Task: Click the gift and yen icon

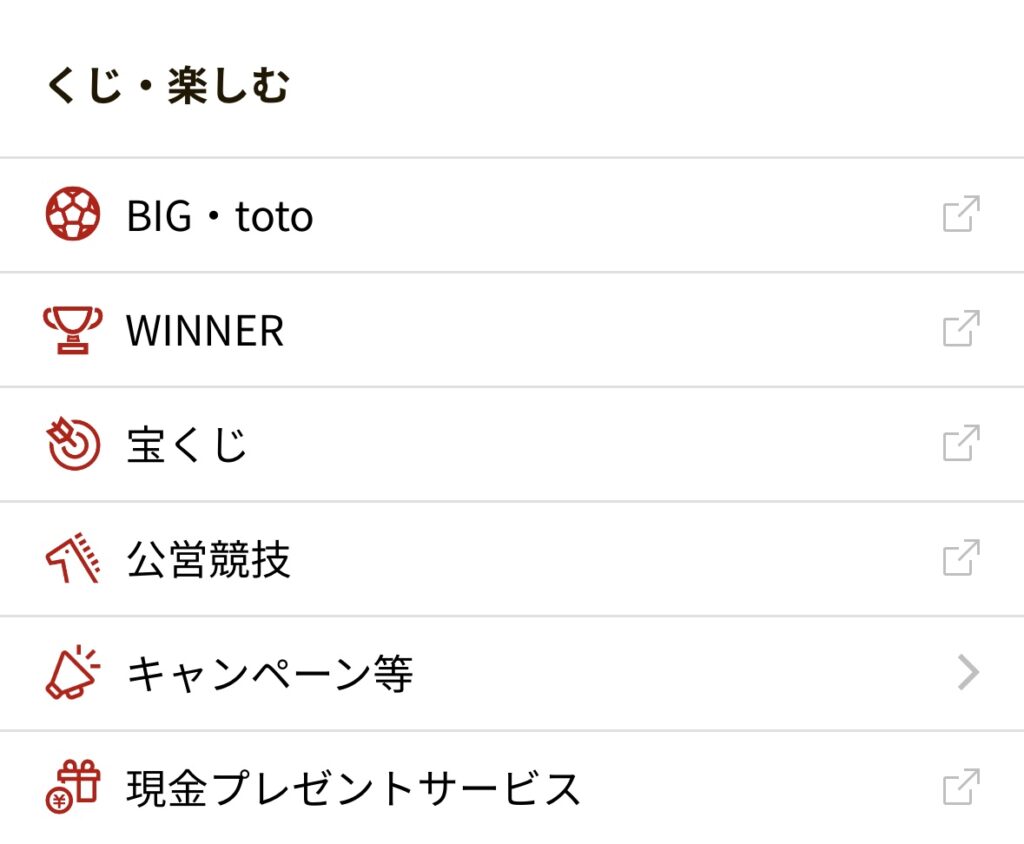Action: click(73, 787)
